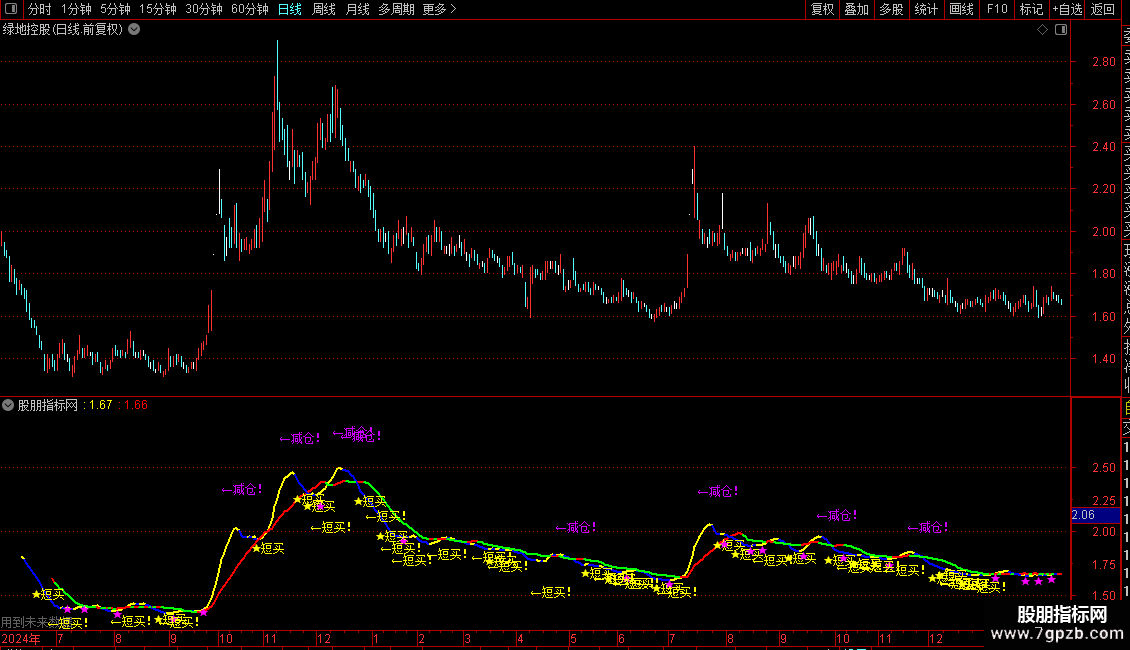The height and width of the screenshot is (650, 1130).
Task: Click the 绿地控股(日线.前复权) chart title
Action: (x=63, y=30)
